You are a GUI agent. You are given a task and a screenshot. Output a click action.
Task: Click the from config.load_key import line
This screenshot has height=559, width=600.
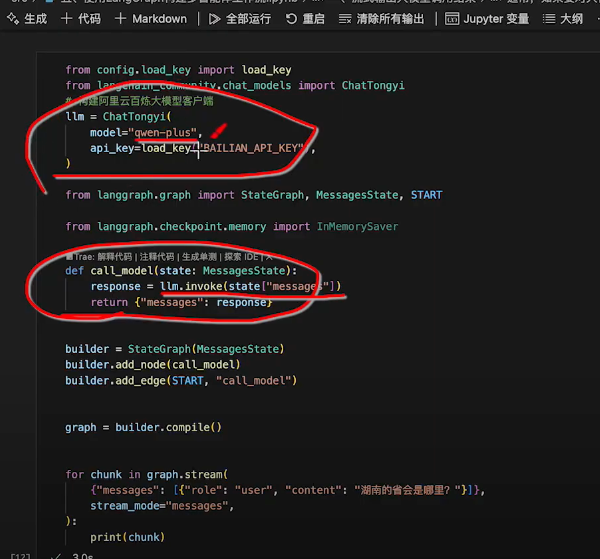(x=178, y=70)
